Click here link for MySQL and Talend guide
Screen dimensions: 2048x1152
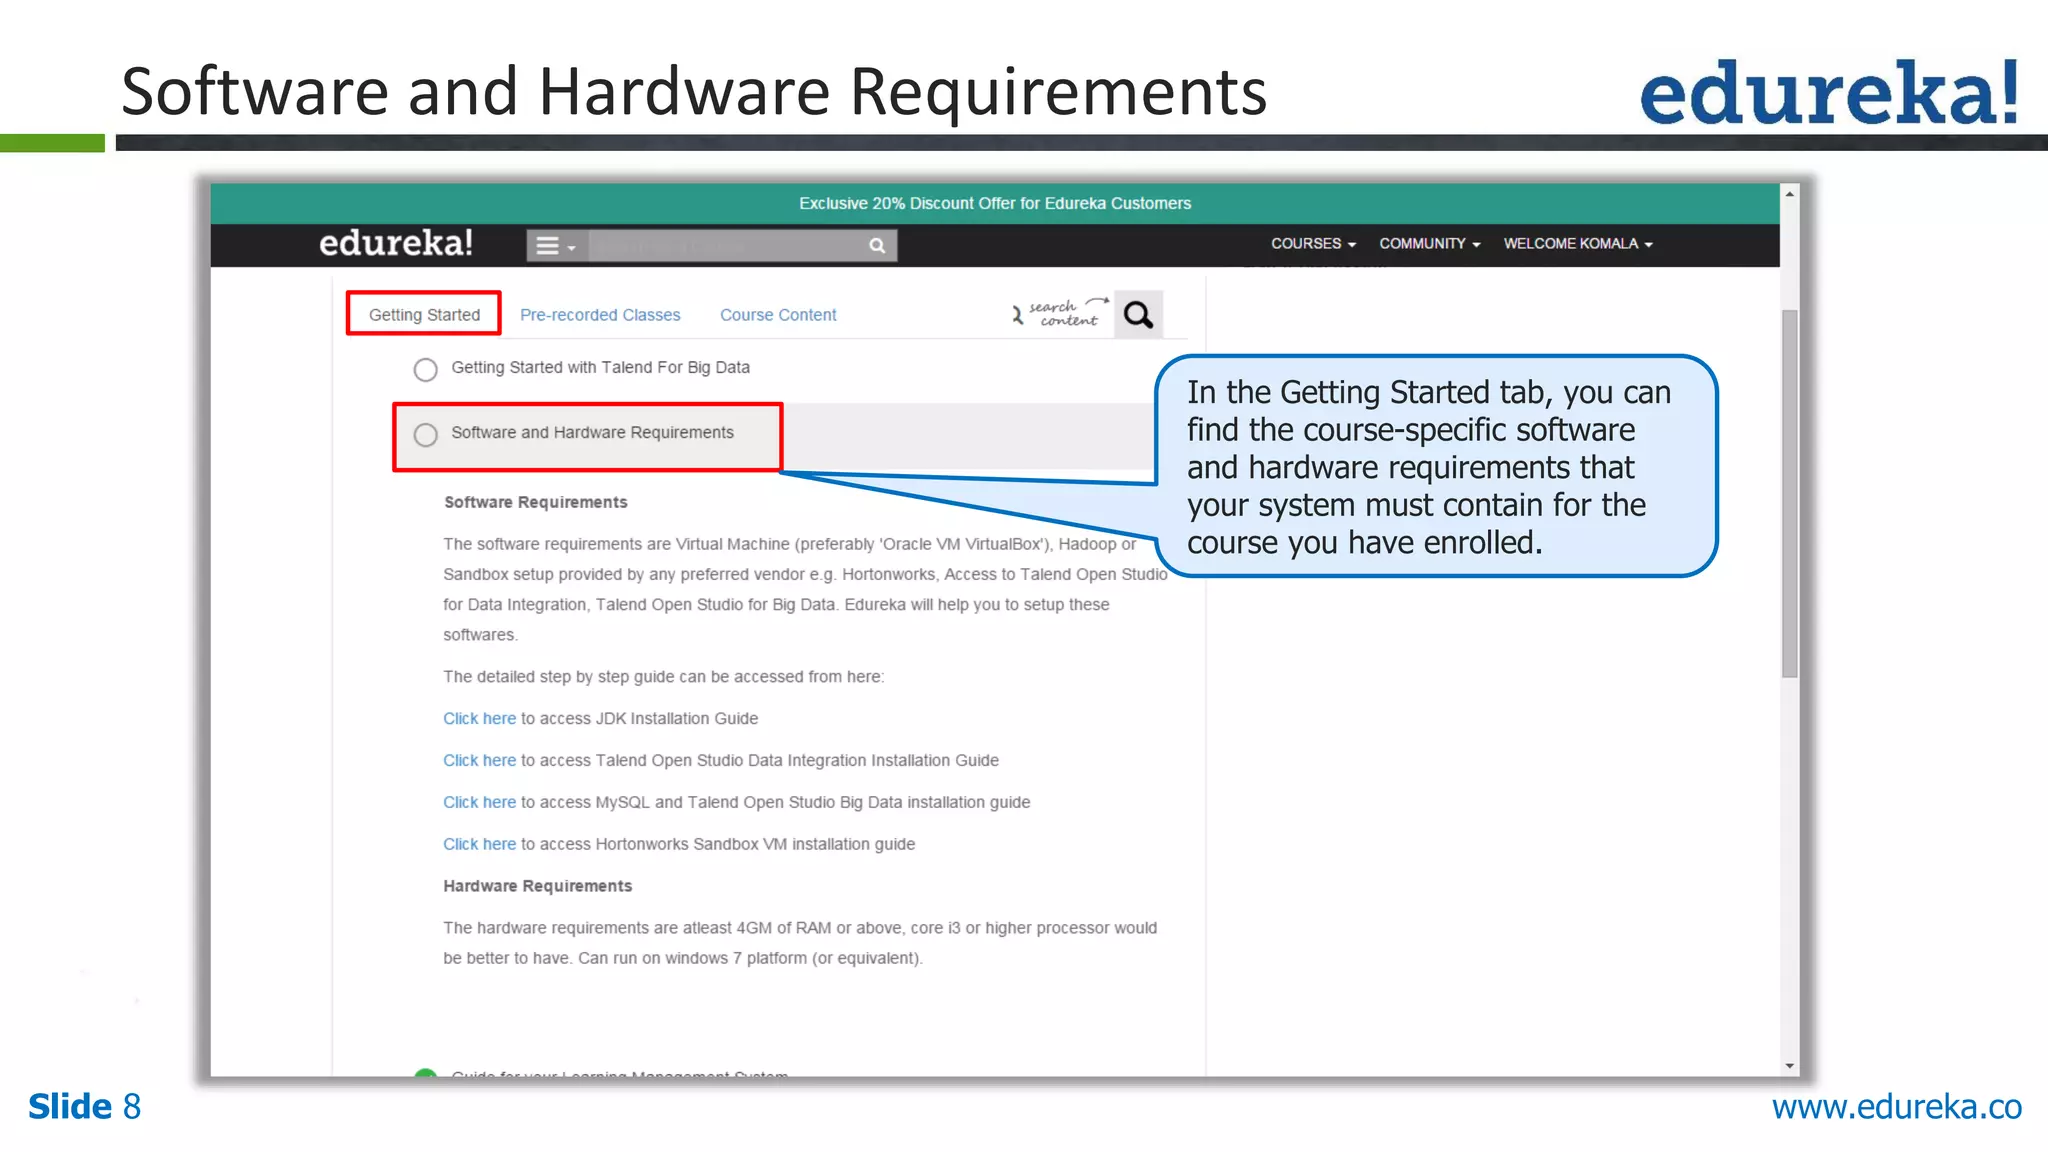click(479, 802)
